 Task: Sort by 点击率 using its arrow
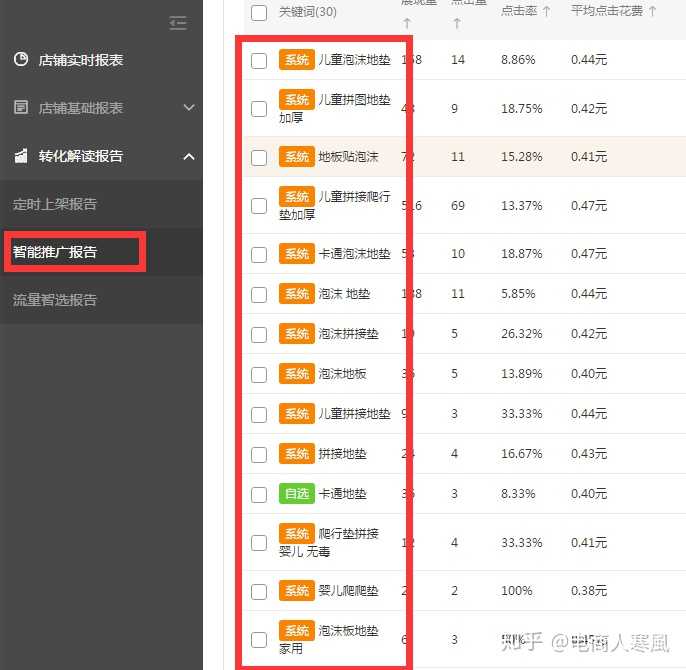click(546, 11)
